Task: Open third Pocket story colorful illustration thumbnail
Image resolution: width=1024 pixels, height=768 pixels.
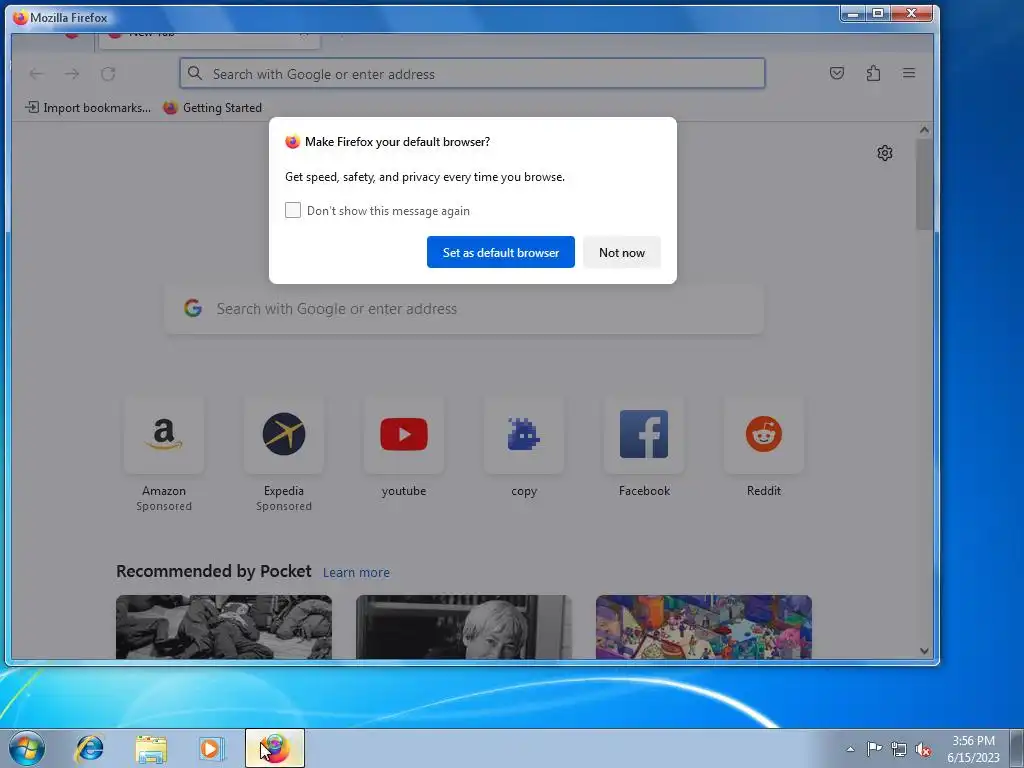Action: (703, 627)
